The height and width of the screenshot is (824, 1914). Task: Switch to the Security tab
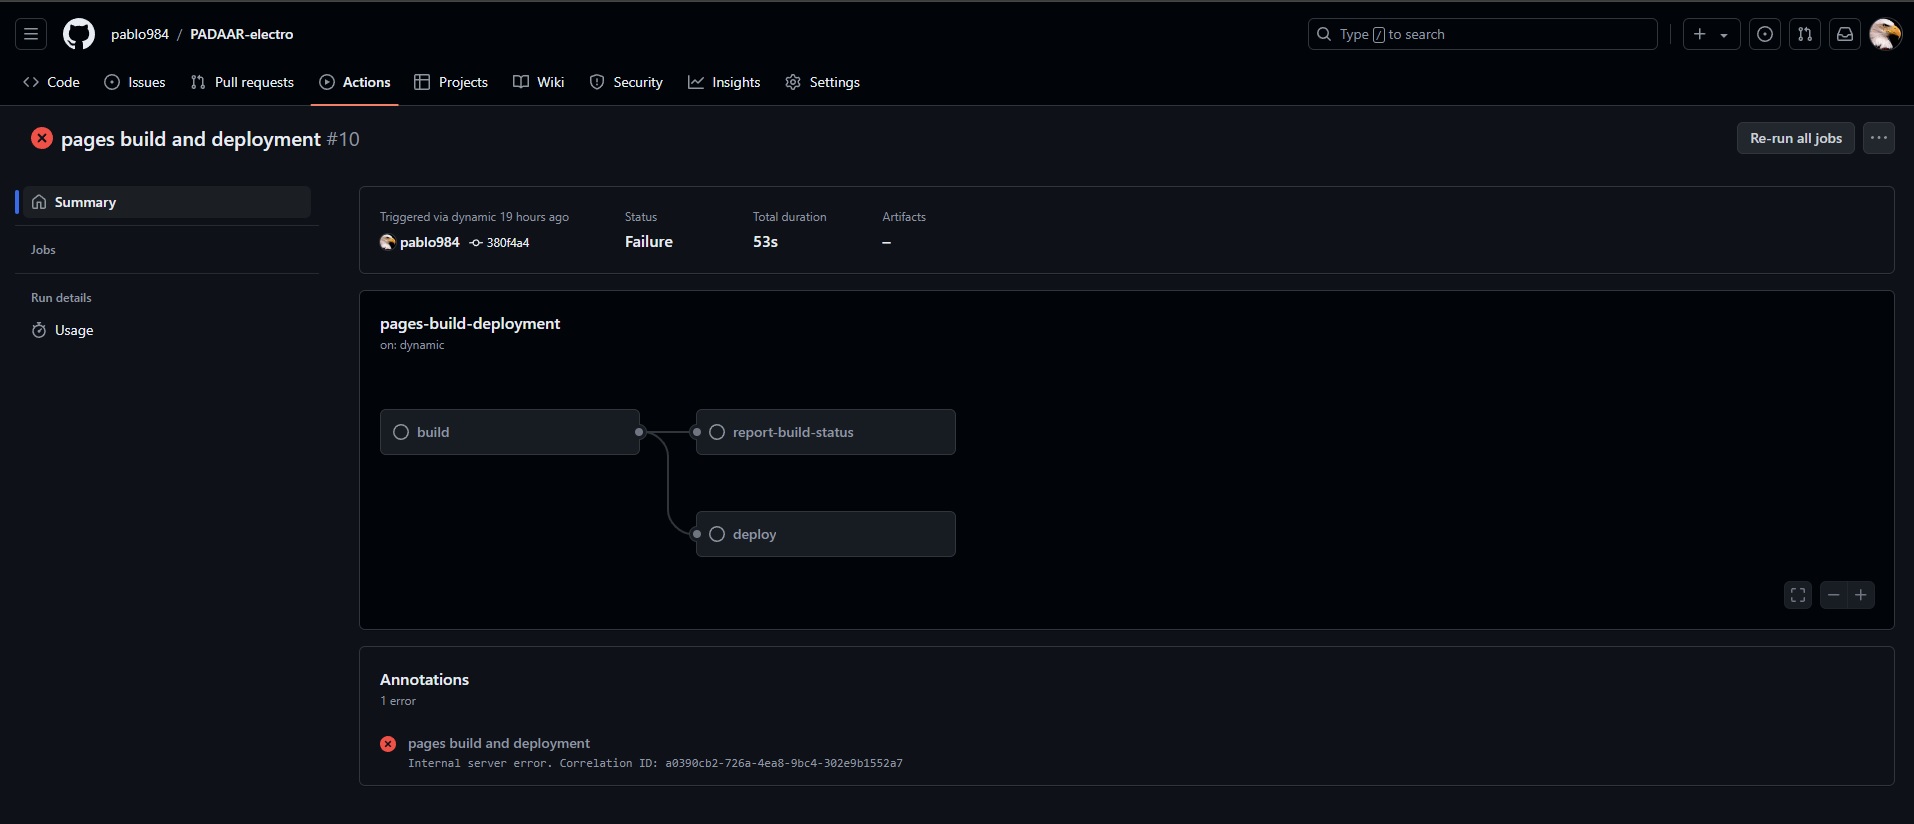pyautogui.click(x=626, y=82)
